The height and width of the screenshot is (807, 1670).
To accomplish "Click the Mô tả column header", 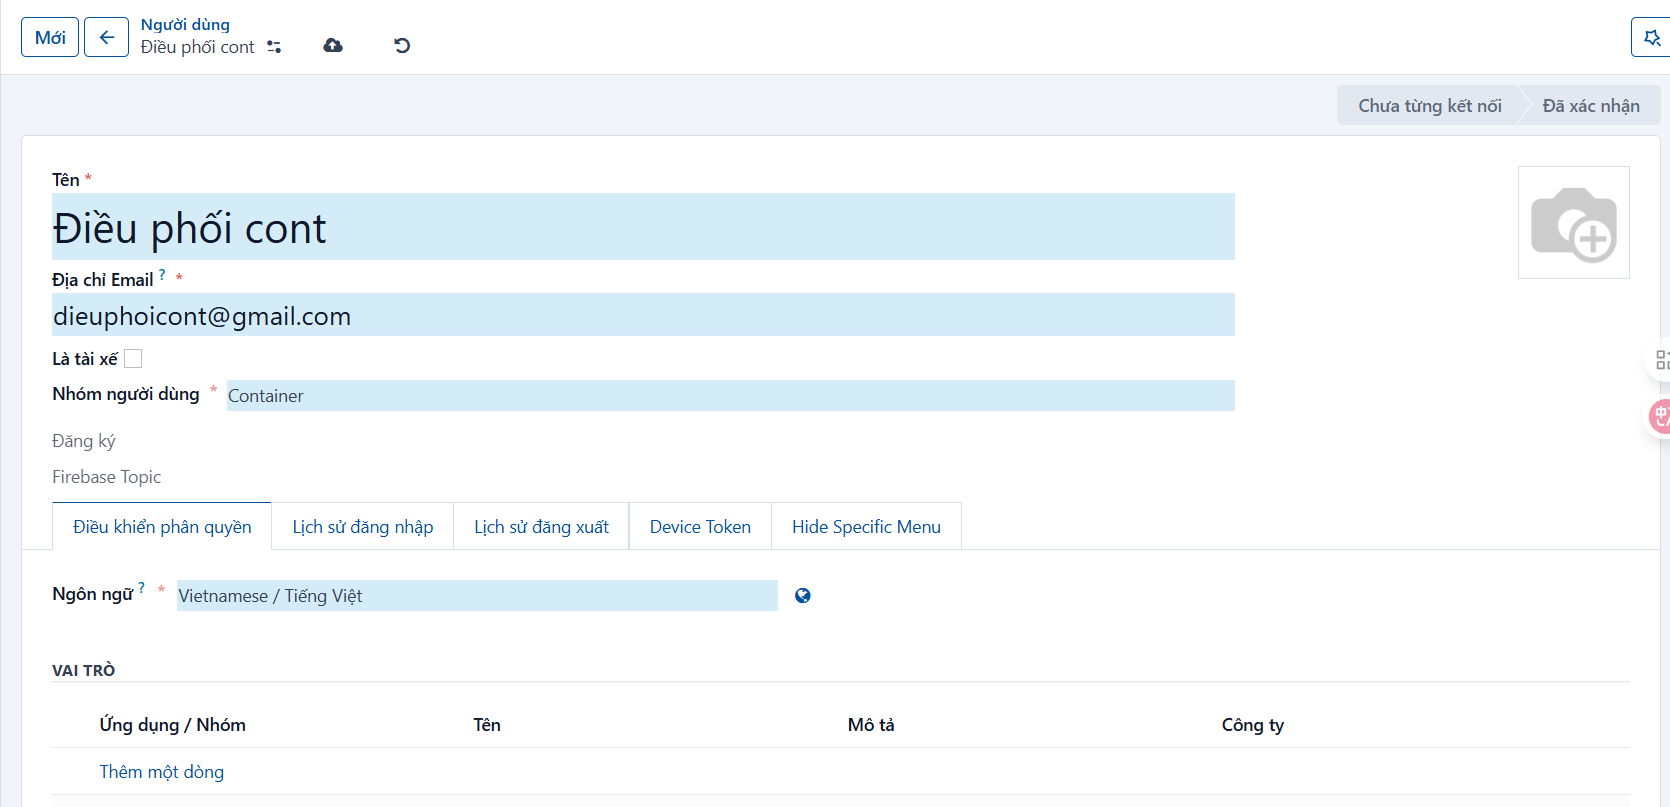I will 871,725.
